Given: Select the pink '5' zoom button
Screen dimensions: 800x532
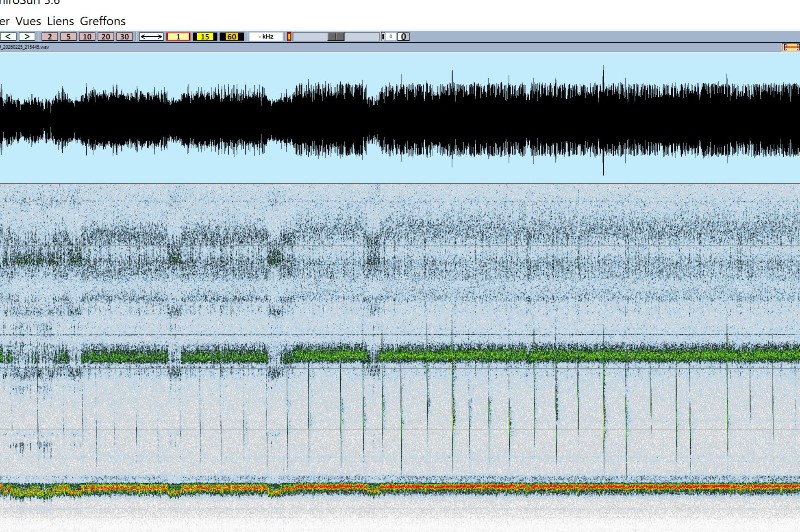Looking at the screenshot, I should pos(68,36).
